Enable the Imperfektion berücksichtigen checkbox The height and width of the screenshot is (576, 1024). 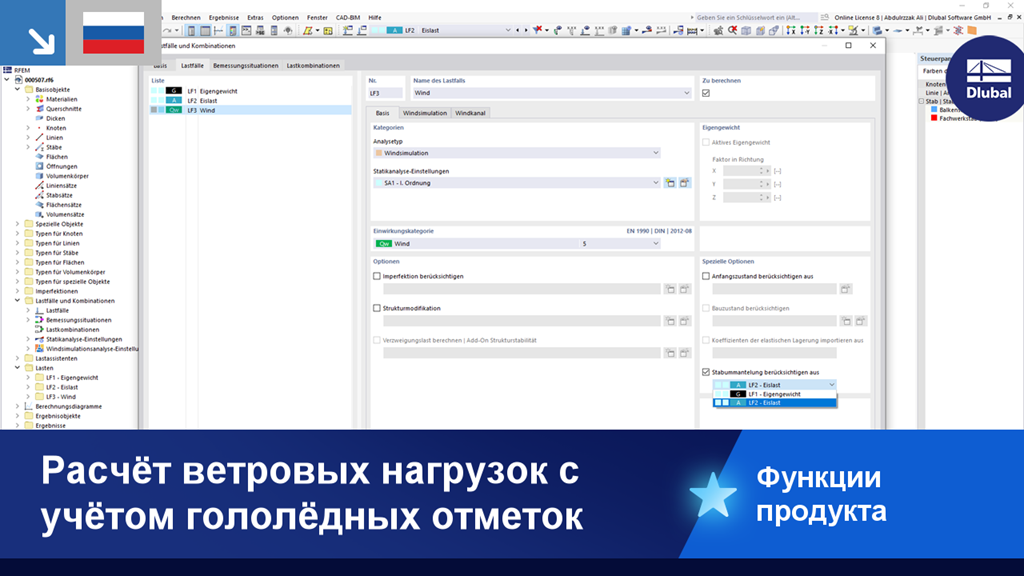(x=376, y=276)
